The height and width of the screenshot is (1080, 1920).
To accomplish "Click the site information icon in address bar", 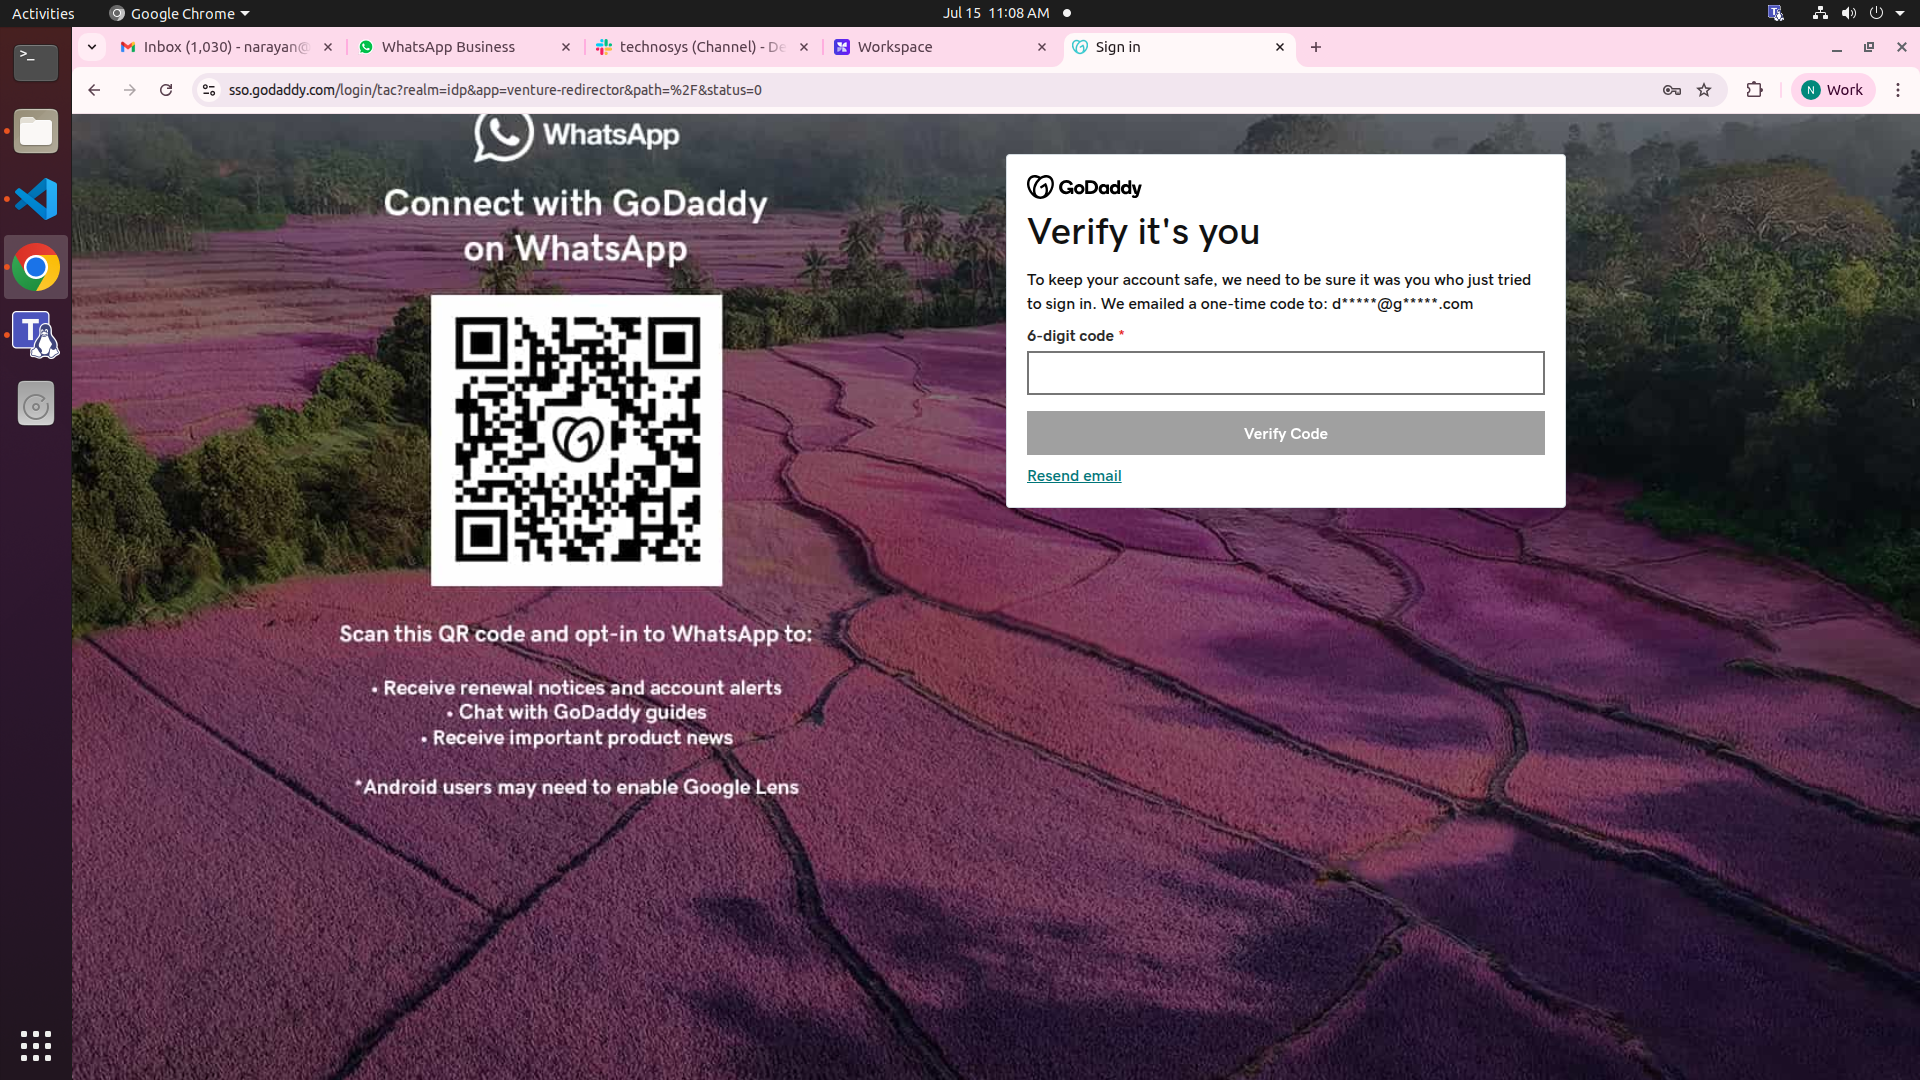I will pos(209,90).
